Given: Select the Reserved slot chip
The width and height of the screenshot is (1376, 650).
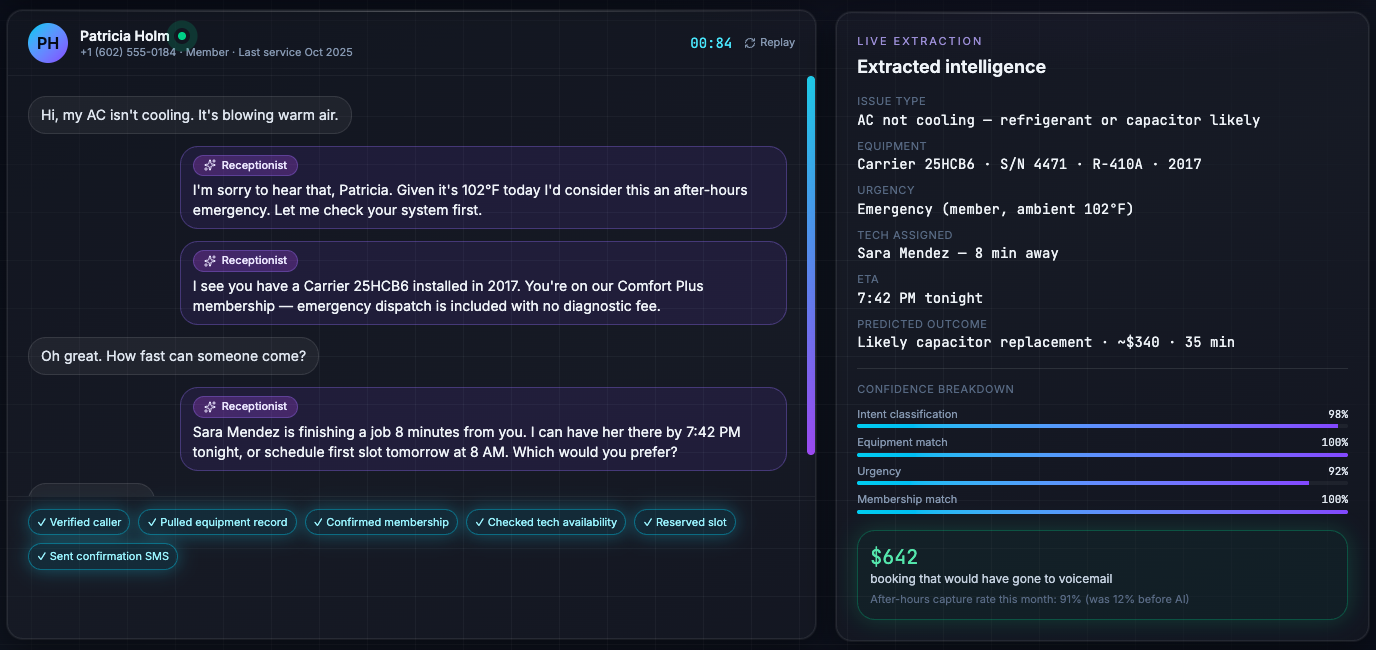Looking at the screenshot, I should [x=685, y=522].
